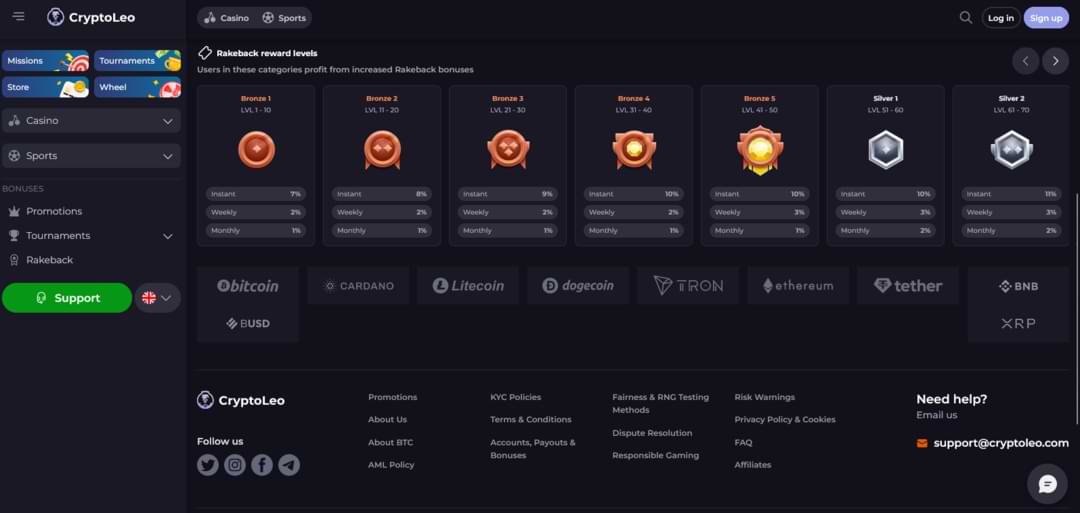The image size is (1080, 513).
Task: Click the footer CryptoLeo logo
Action: click(x=240, y=400)
